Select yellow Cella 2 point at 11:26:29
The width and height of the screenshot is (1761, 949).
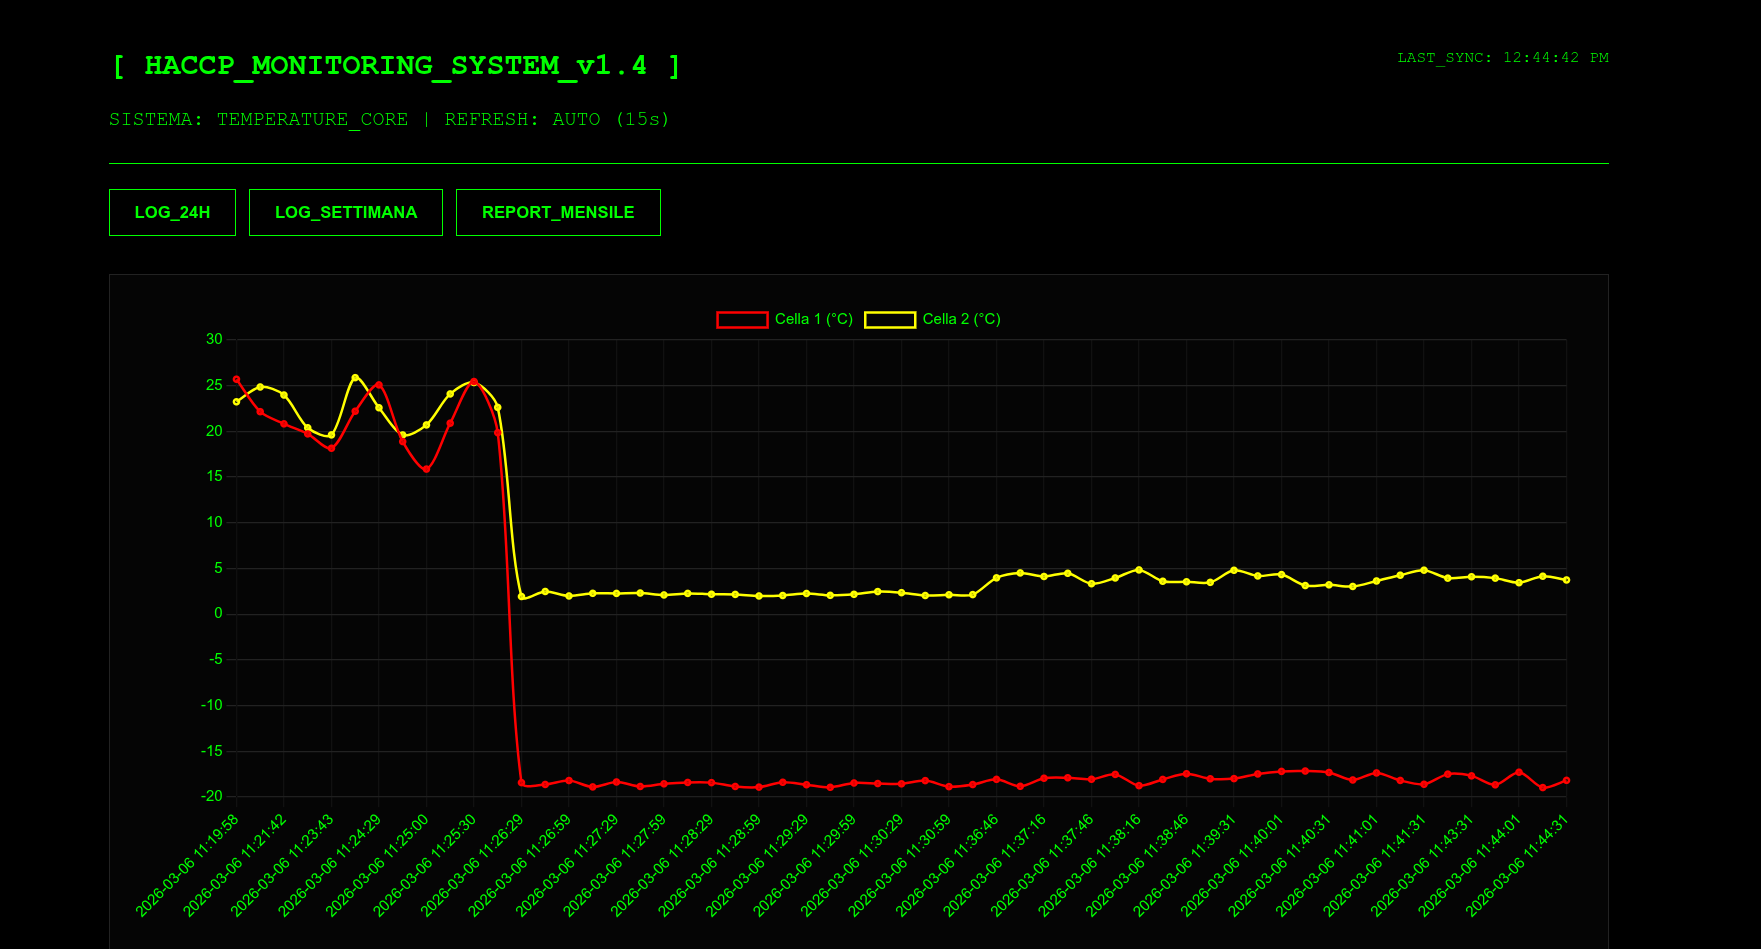[x=521, y=597]
